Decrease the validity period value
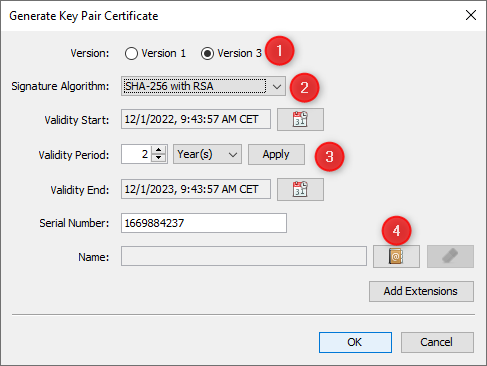The height and width of the screenshot is (366, 487). [x=159, y=158]
